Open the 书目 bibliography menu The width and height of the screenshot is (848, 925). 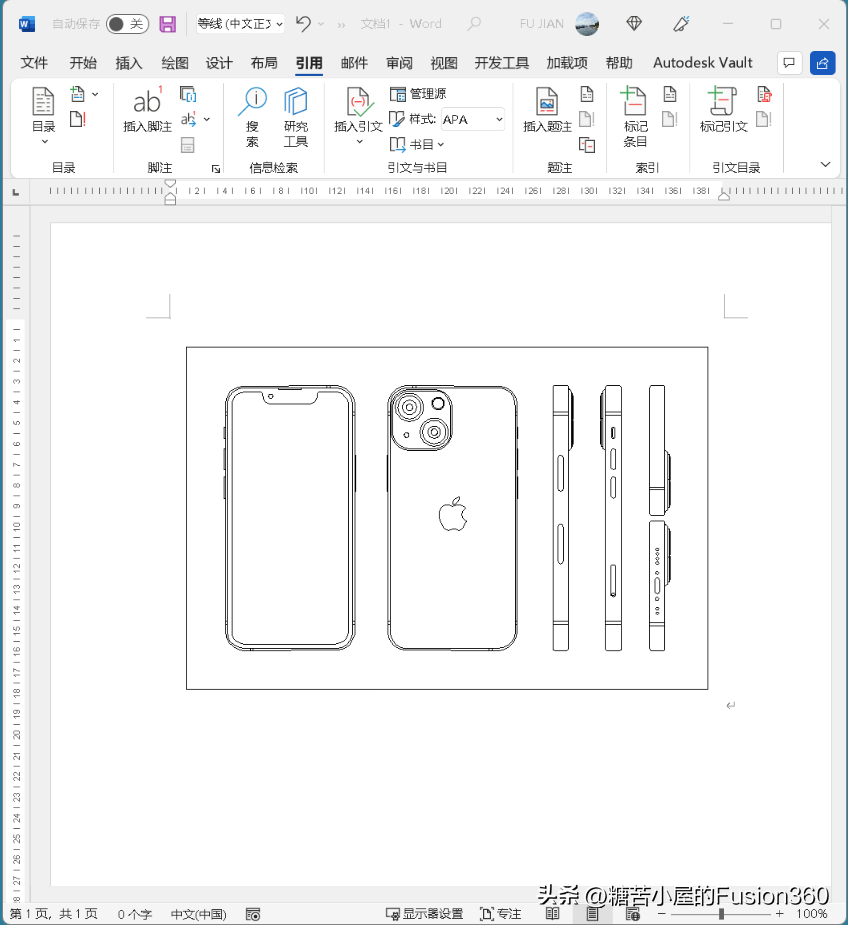417,144
